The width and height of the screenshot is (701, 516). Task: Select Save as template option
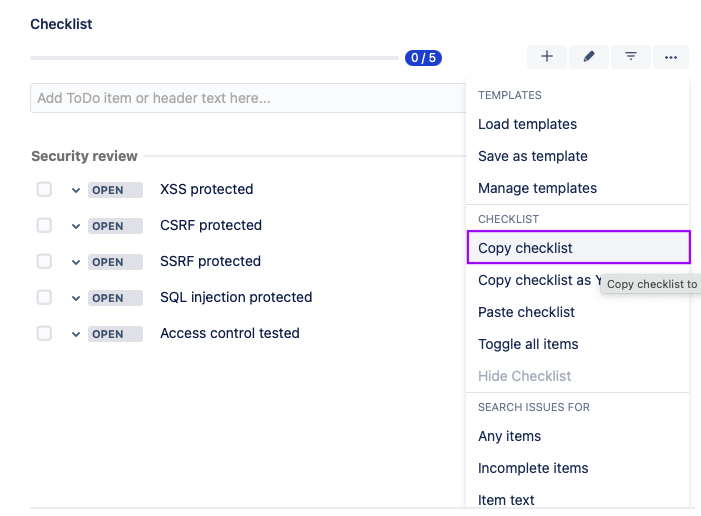click(532, 156)
